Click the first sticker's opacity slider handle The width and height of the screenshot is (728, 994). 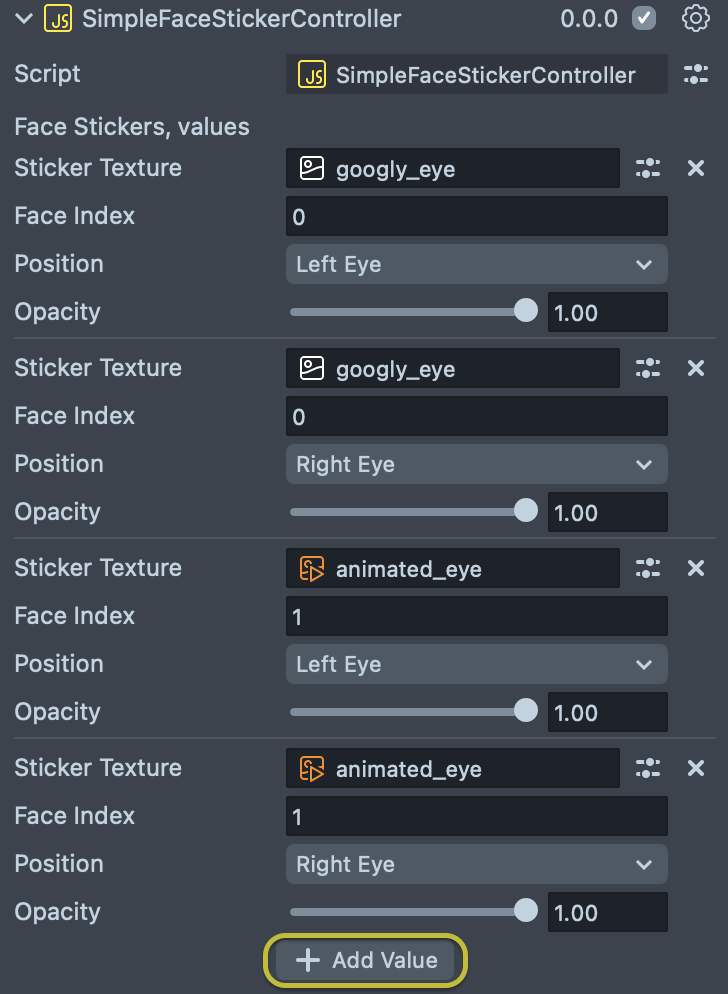[525, 311]
